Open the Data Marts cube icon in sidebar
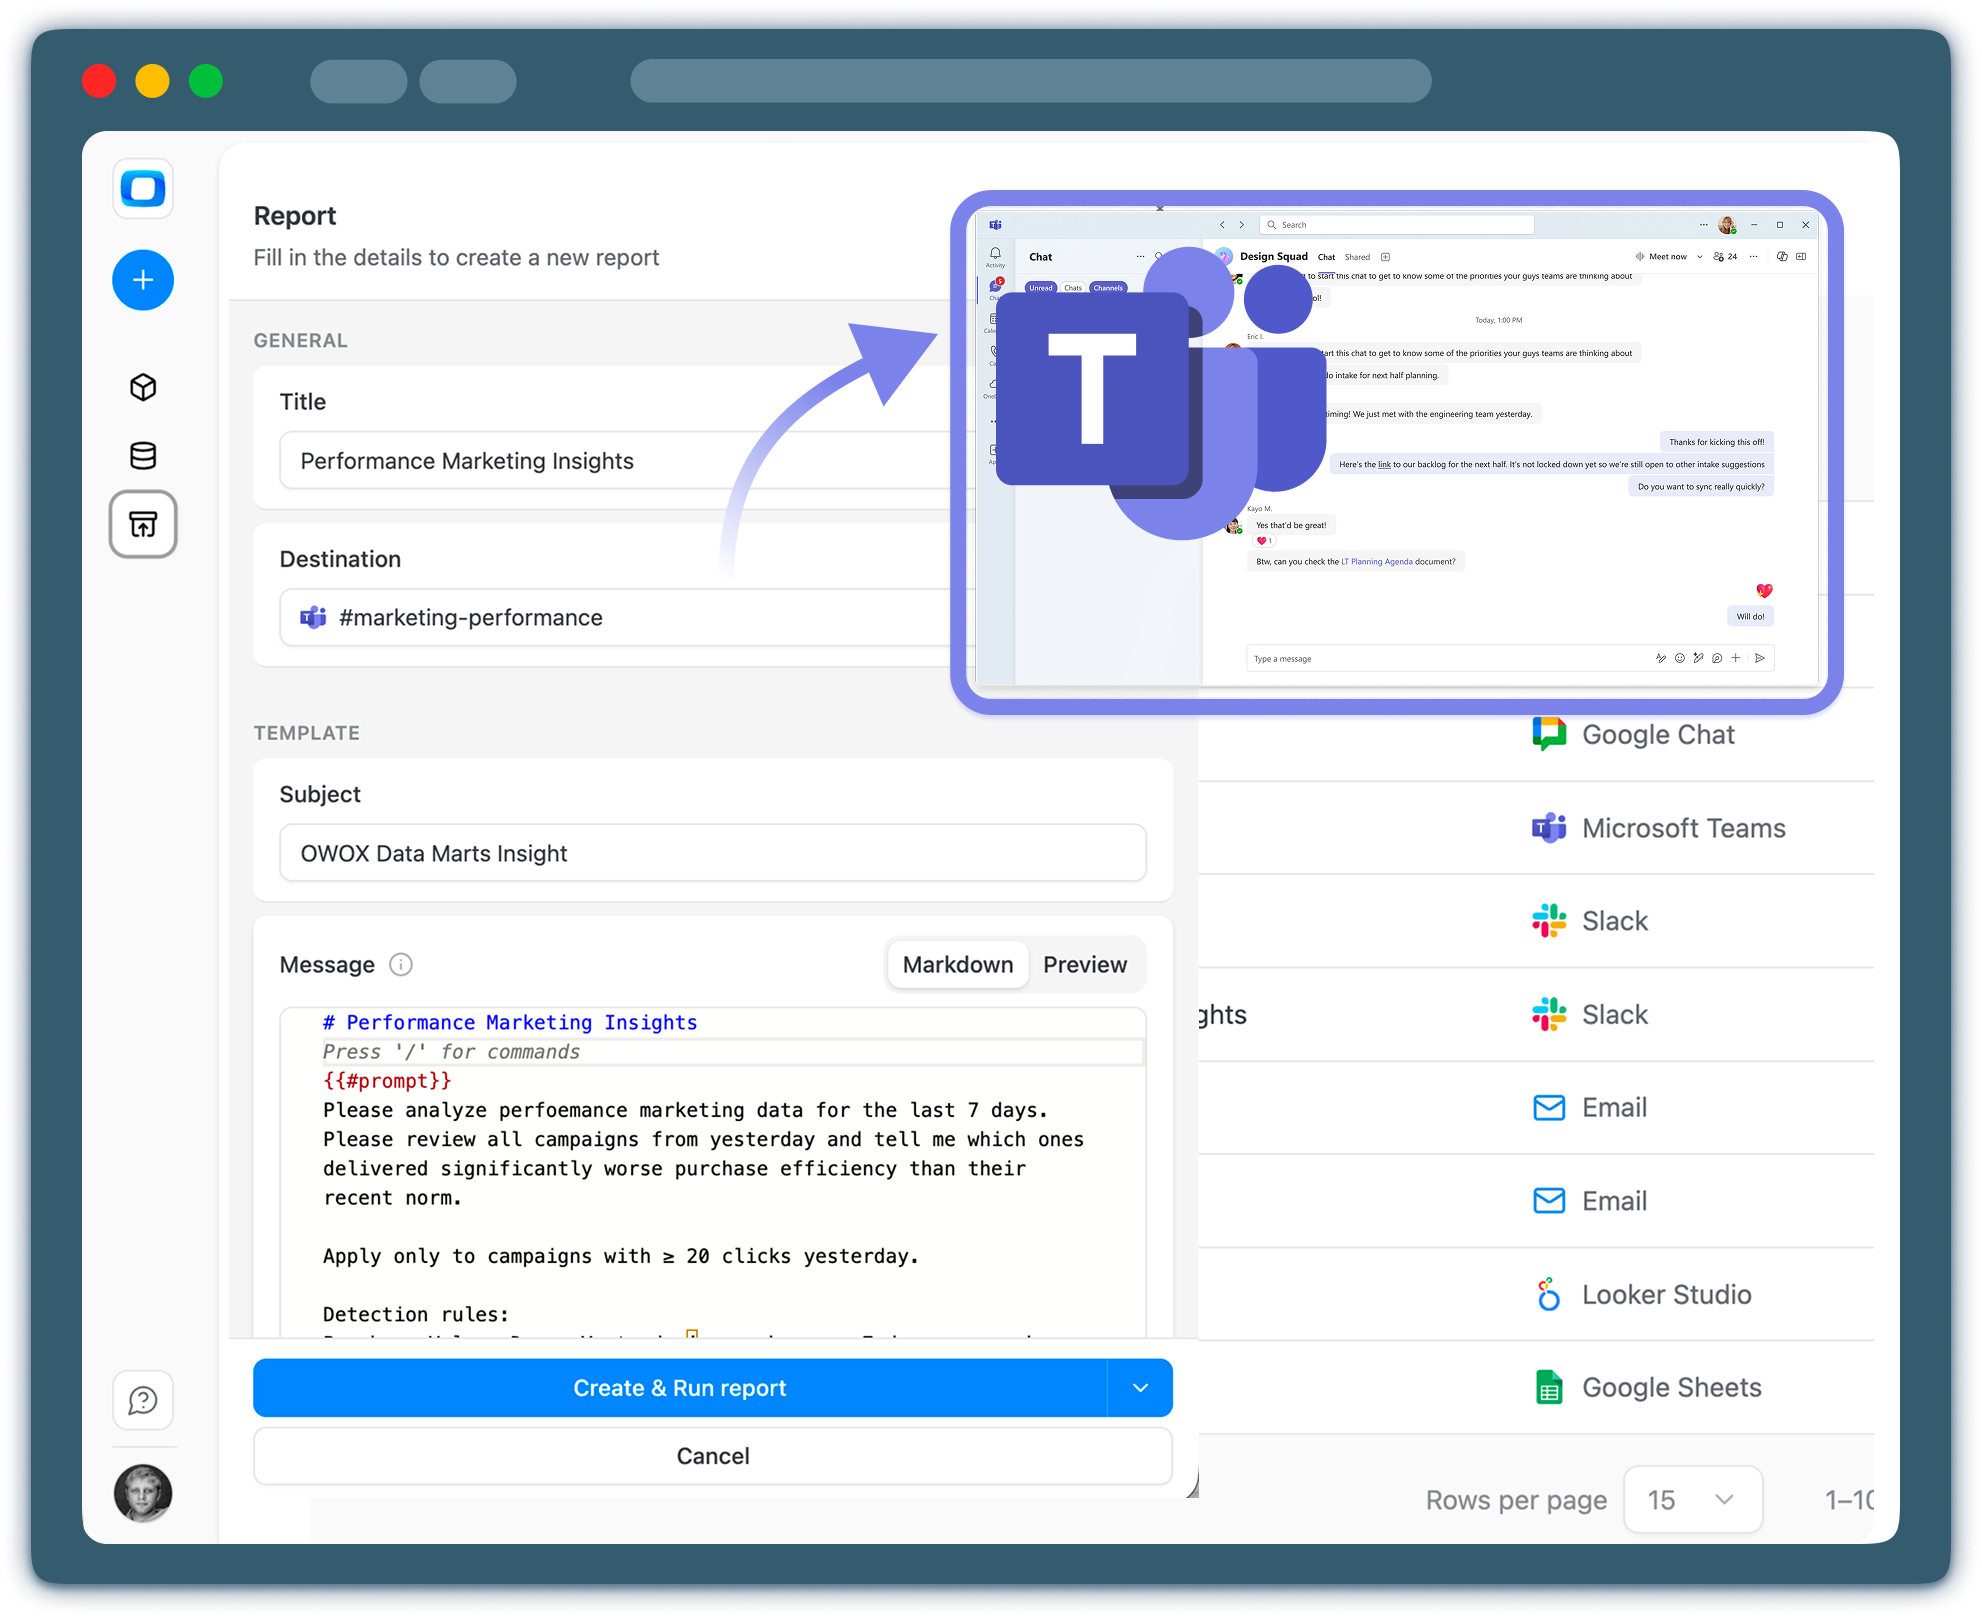The width and height of the screenshot is (1982, 1617). point(143,388)
